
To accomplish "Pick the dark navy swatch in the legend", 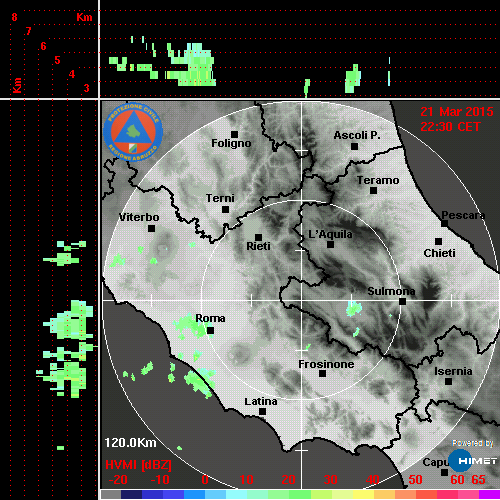I will [131, 494].
